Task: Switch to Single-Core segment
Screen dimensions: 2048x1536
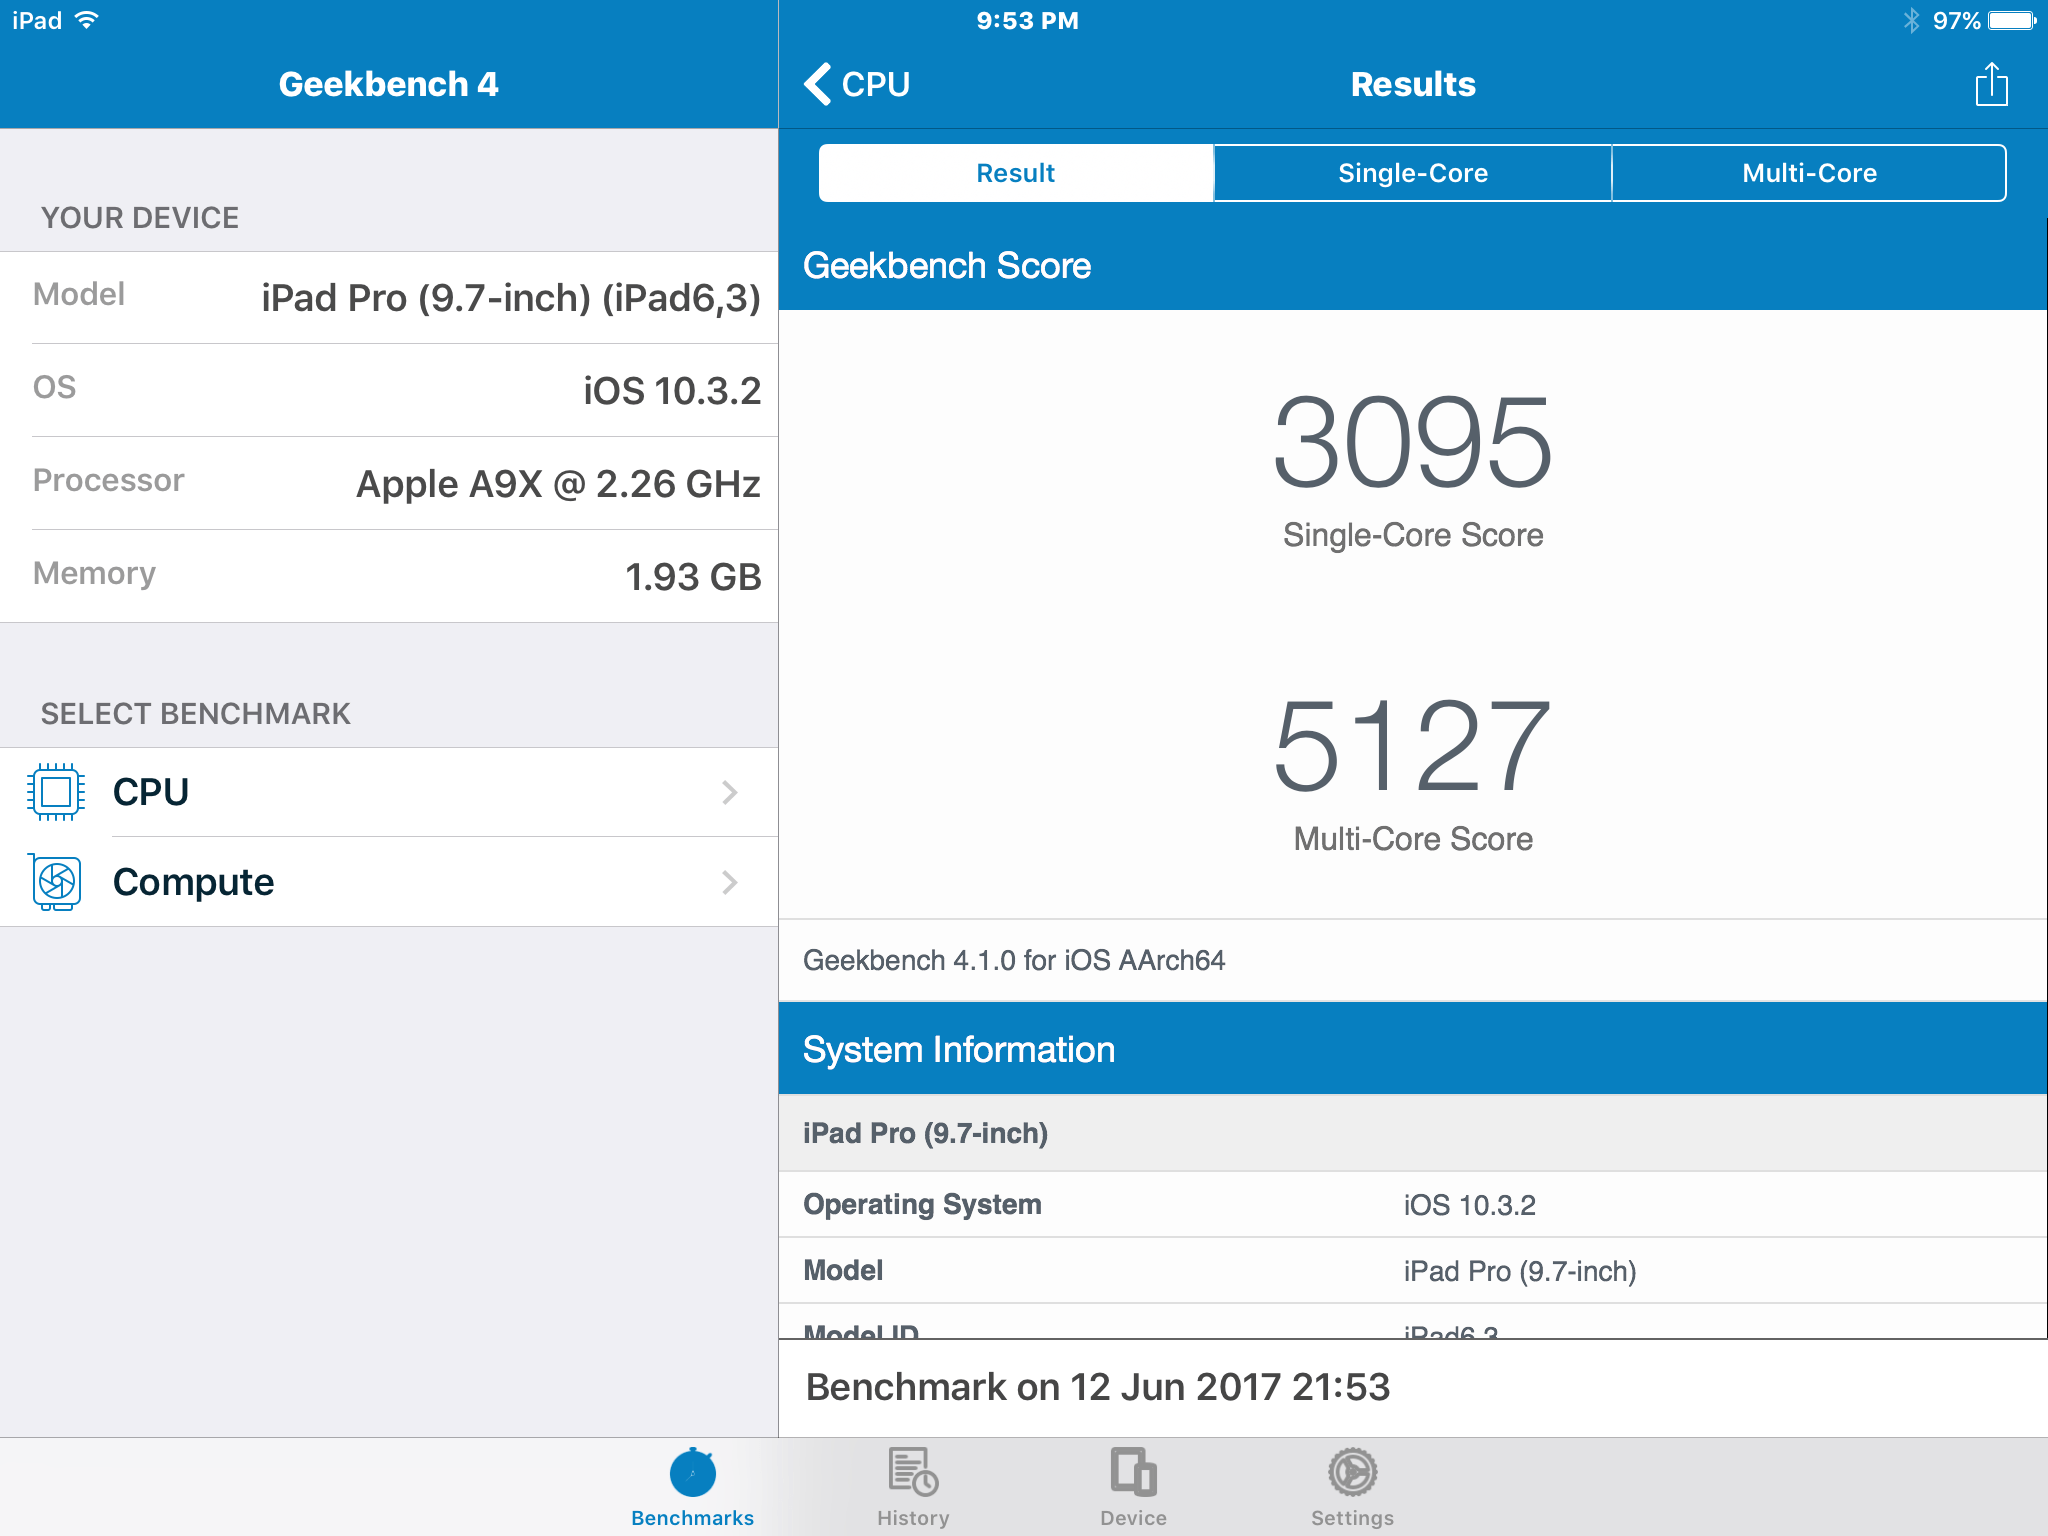Action: (x=1412, y=173)
